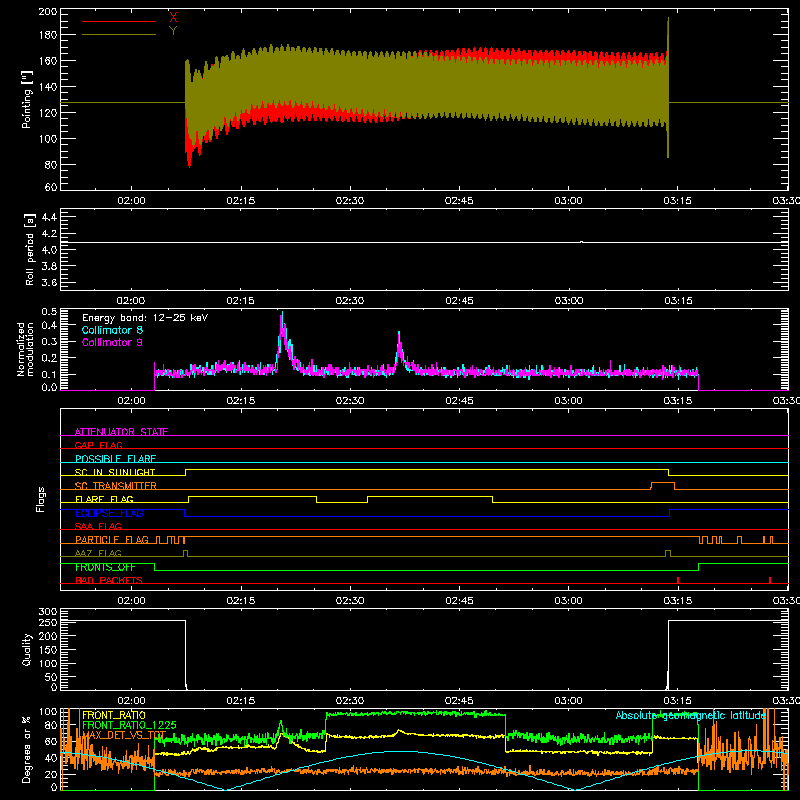The height and width of the screenshot is (800, 800).
Task: Click the POSSIBLE_FLARE flag label
Action: click(x=115, y=459)
